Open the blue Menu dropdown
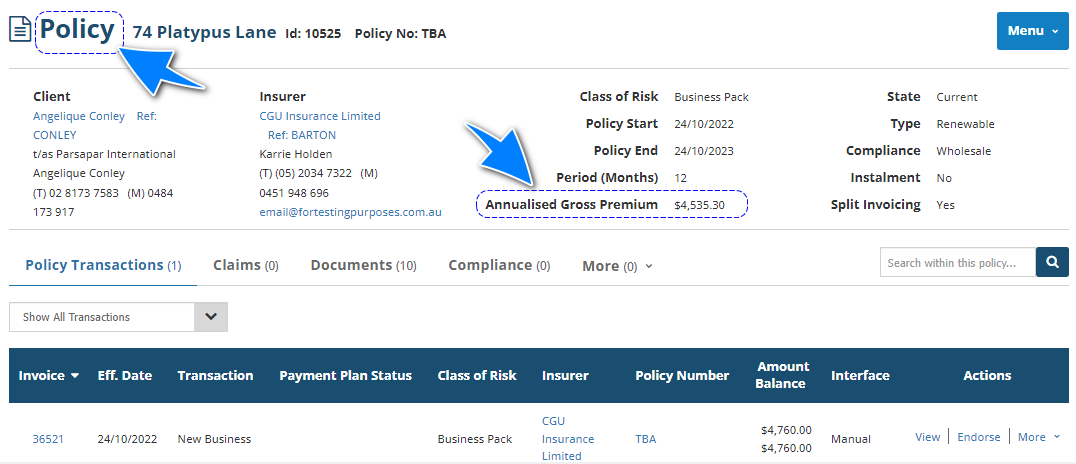Screen dimensions: 1076x464 (x=1032, y=31)
